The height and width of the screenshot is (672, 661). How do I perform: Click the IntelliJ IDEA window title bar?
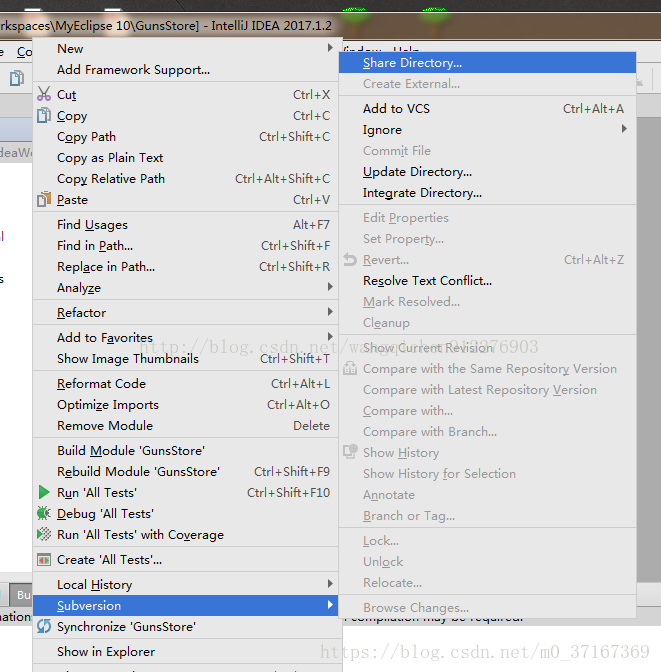(x=330, y=25)
